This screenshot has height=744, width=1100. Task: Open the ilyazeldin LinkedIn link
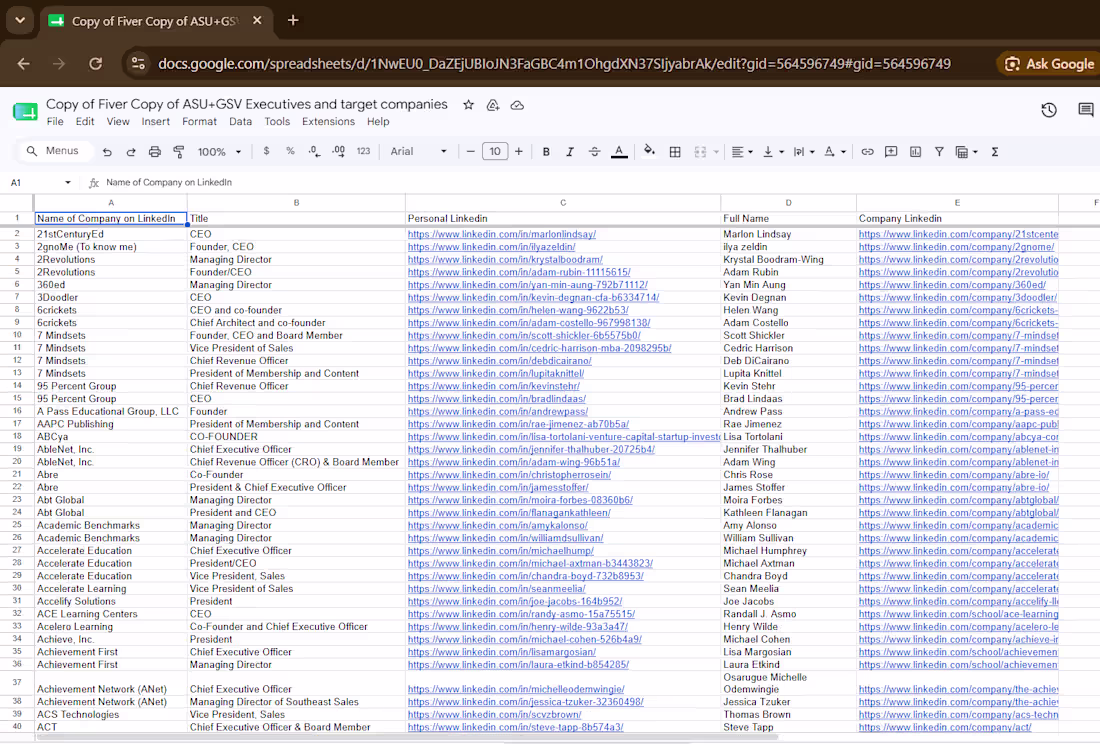[x=491, y=247]
